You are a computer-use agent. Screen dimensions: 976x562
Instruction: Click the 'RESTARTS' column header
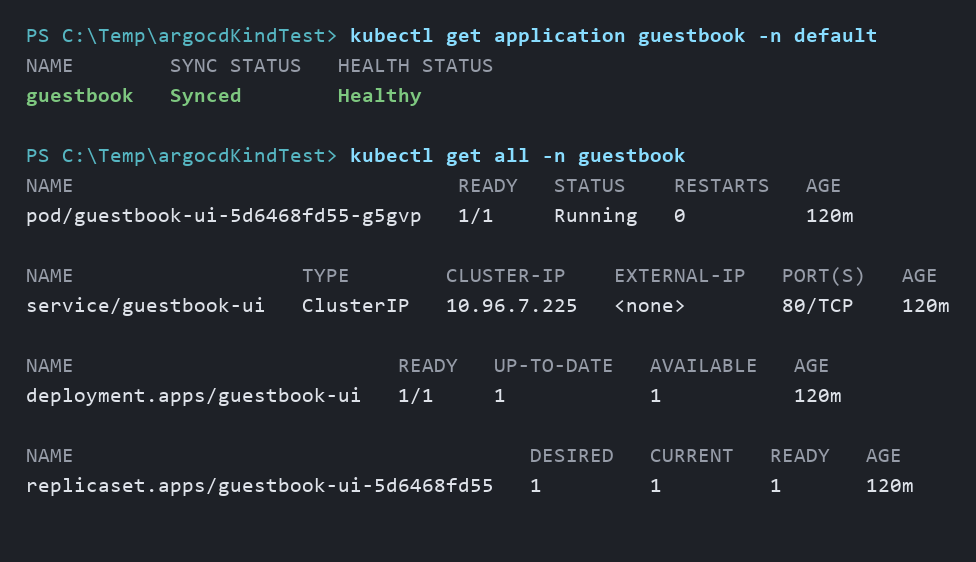coord(721,186)
